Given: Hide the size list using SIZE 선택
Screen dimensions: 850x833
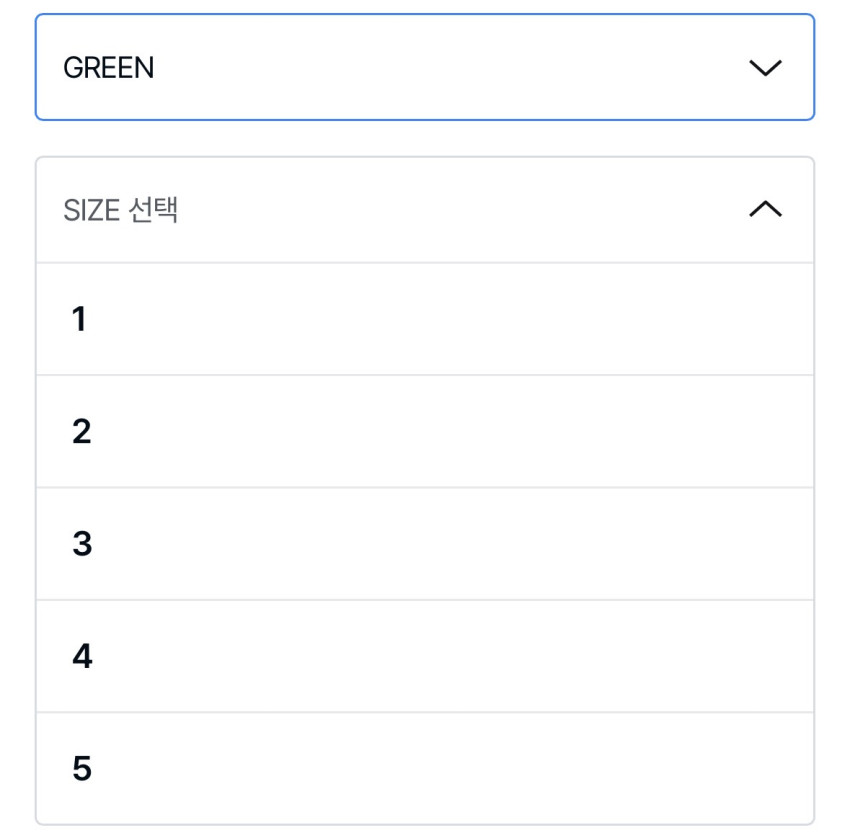Looking at the screenshot, I should pos(121,210).
